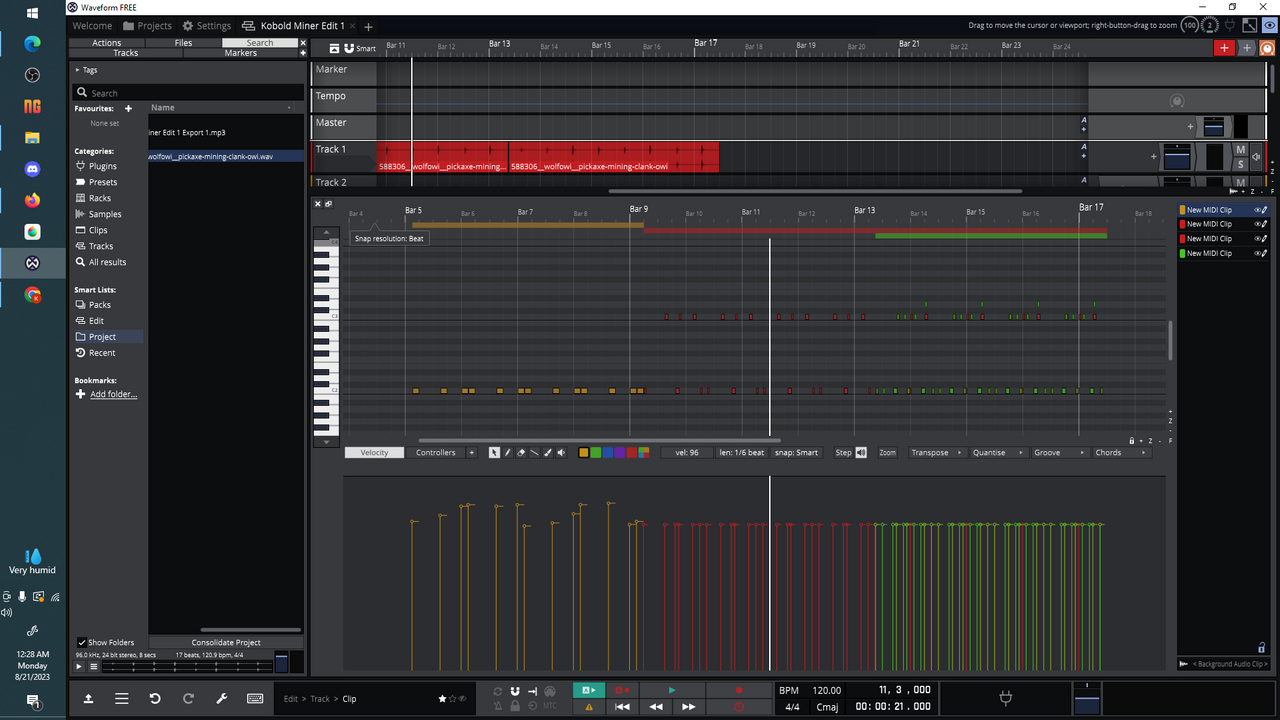Switch to the Projects tab
The height and width of the screenshot is (720, 1280).
(147, 26)
